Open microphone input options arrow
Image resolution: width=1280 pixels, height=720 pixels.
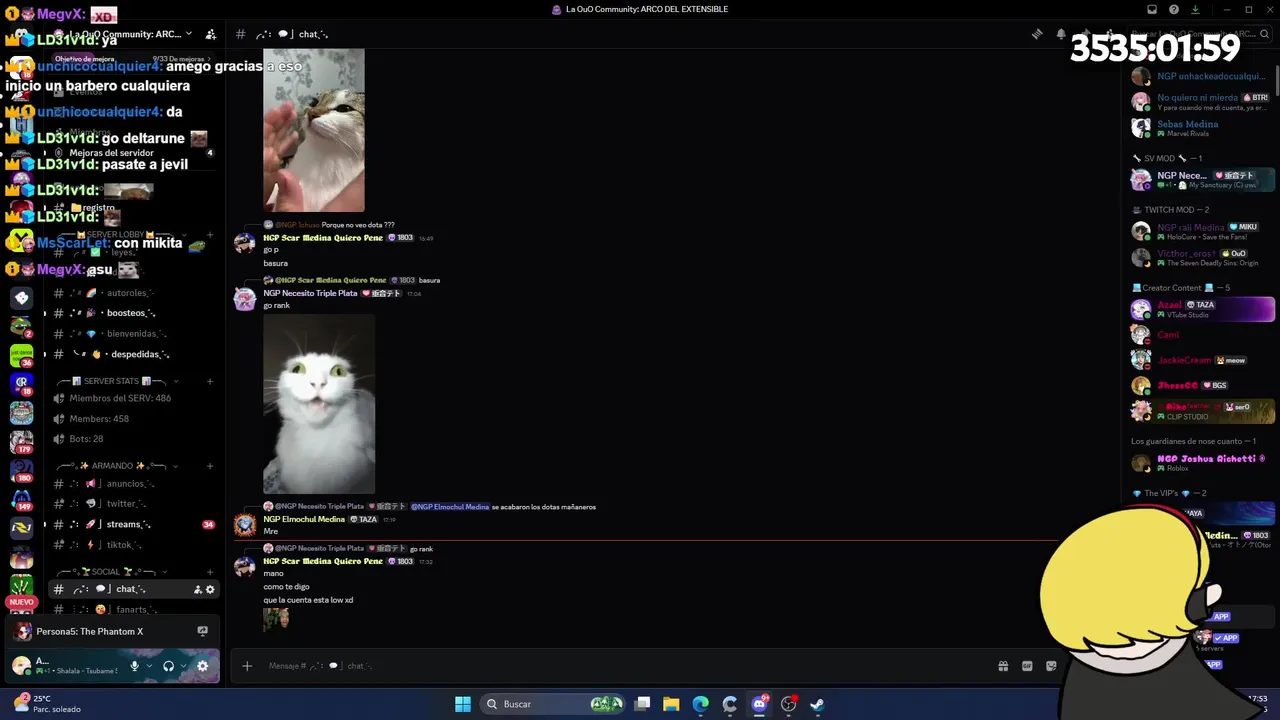[x=149, y=666]
